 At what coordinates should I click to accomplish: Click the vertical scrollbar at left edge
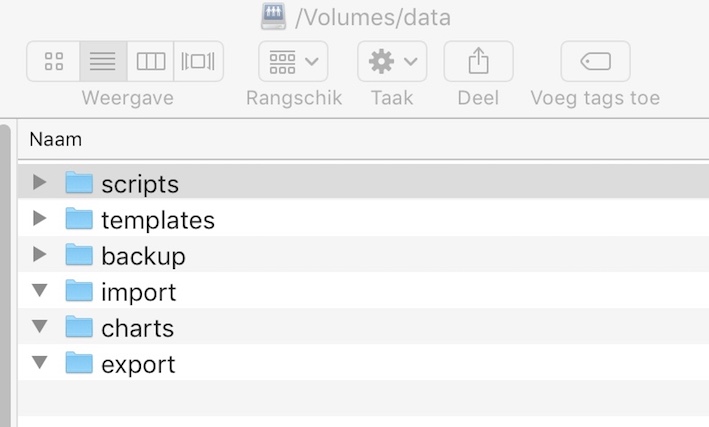tap(5, 276)
